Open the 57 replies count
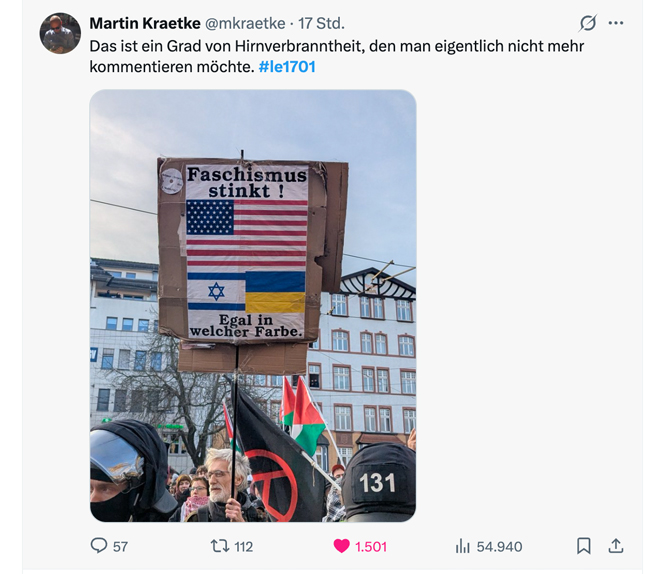The image size is (650, 574). [120, 547]
